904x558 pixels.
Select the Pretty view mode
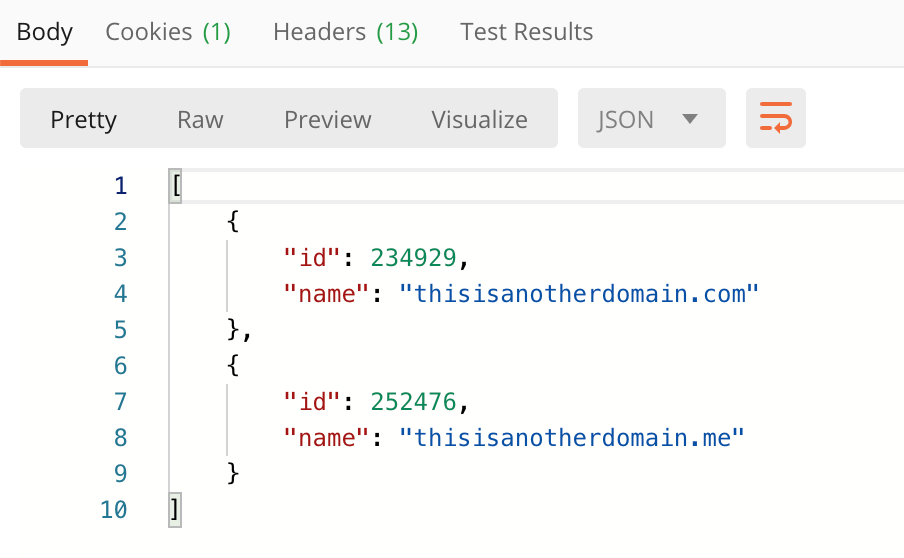(84, 120)
